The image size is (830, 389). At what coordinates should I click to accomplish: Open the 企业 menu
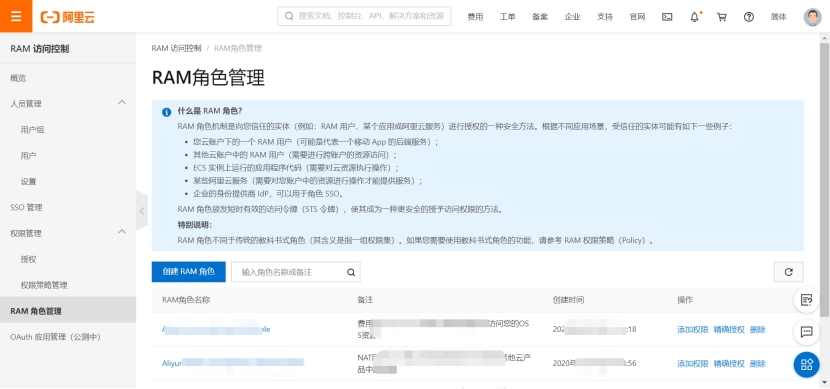coord(572,17)
